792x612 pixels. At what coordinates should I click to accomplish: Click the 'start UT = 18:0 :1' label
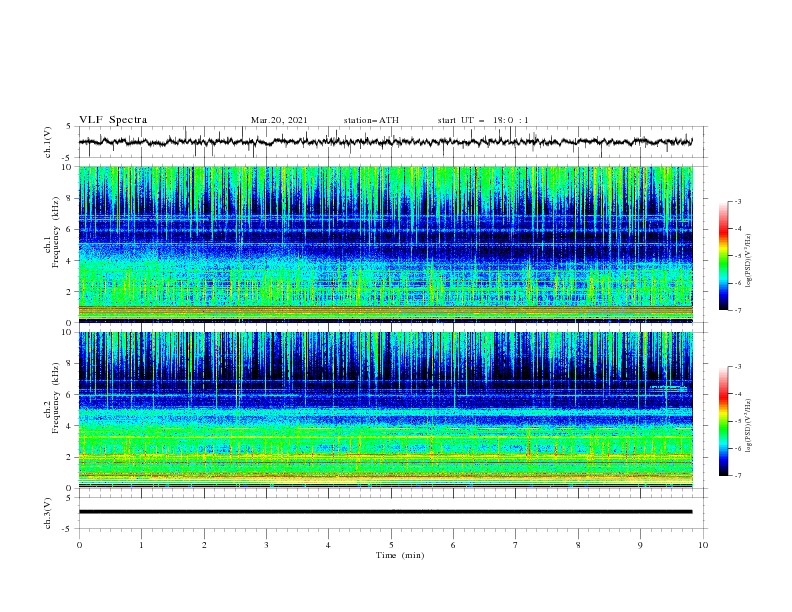[x=483, y=120]
